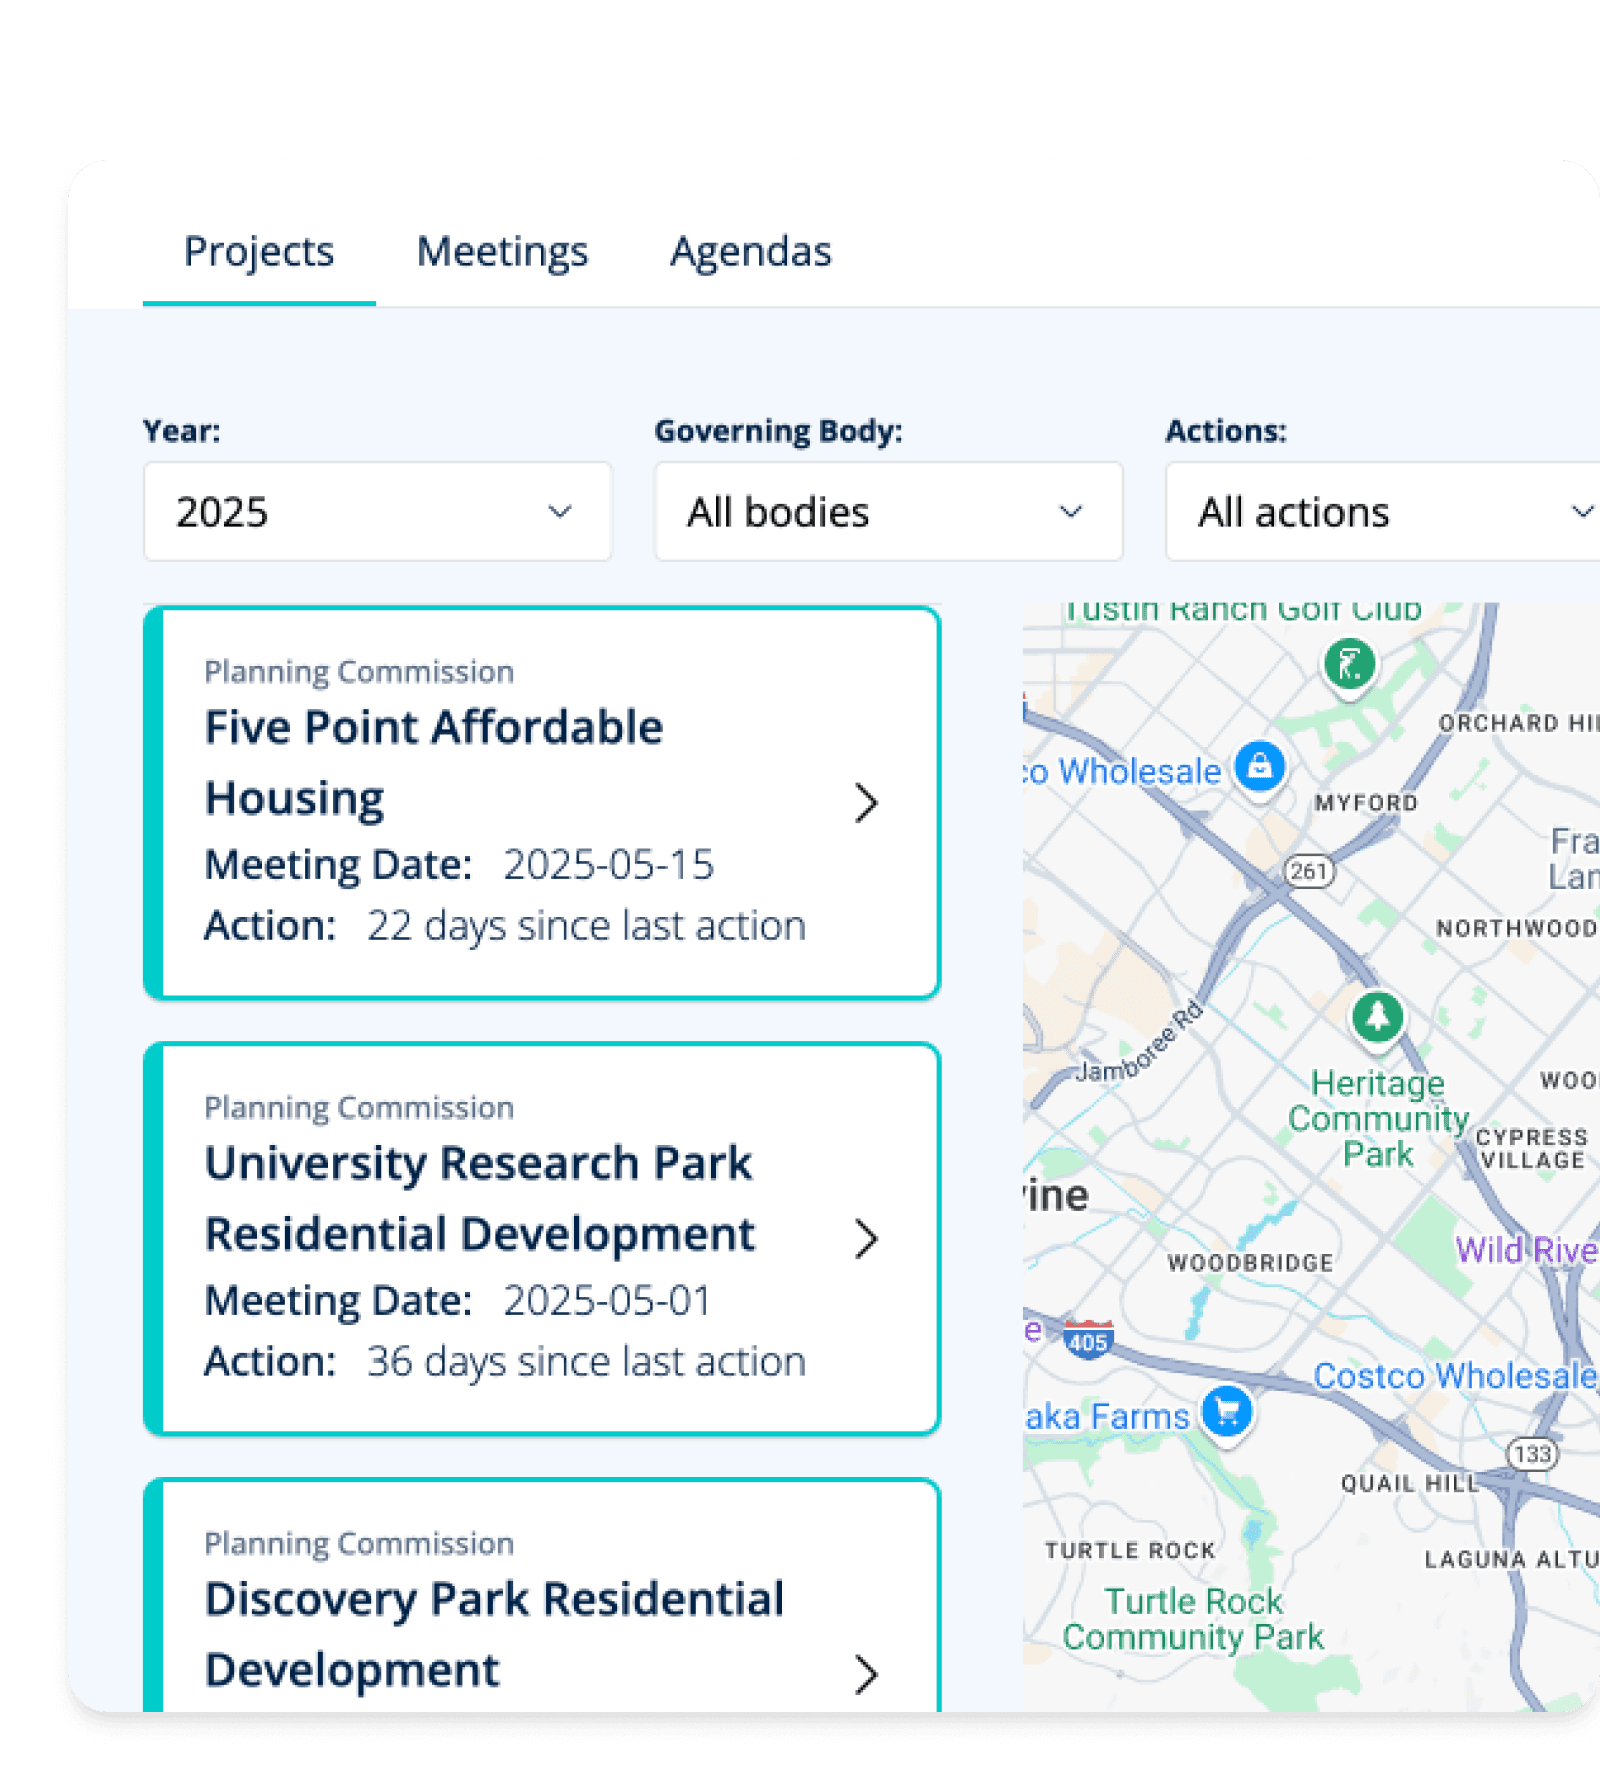This screenshot has height=1772, width=1600.
Task: Click chevron arrow on Five Point Affordable Housing card
Action: (x=866, y=802)
